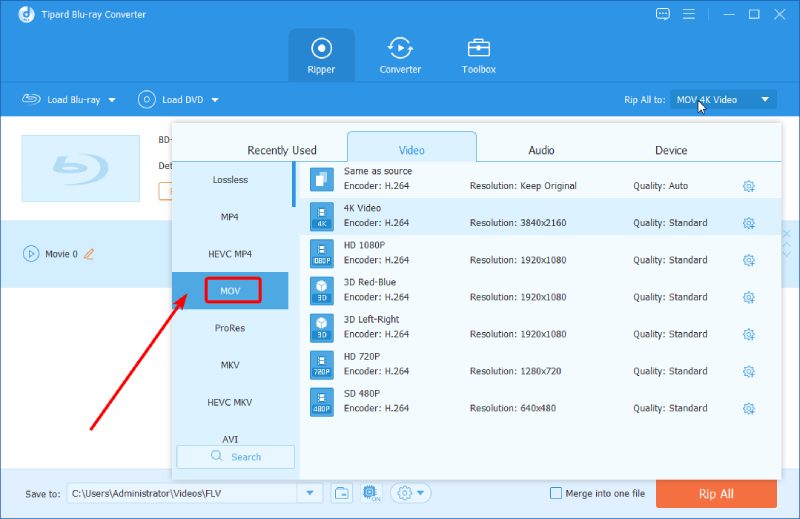
Task: Enable Merge into one file checkbox
Action: click(x=556, y=493)
